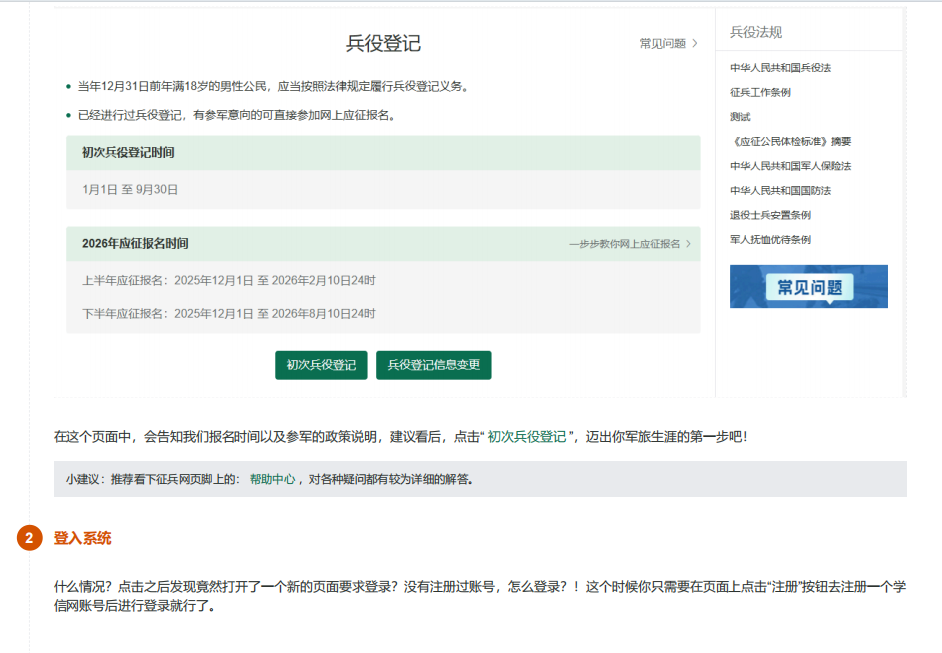Open 一步步教你网上应征报名 guide link

coord(624,244)
